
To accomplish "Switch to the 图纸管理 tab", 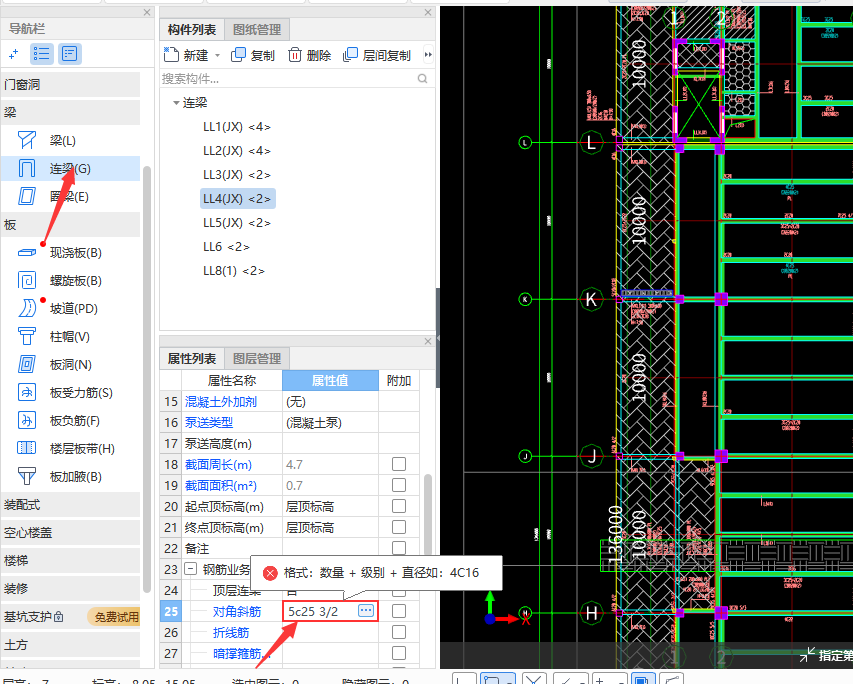I will (x=257, y=29).
